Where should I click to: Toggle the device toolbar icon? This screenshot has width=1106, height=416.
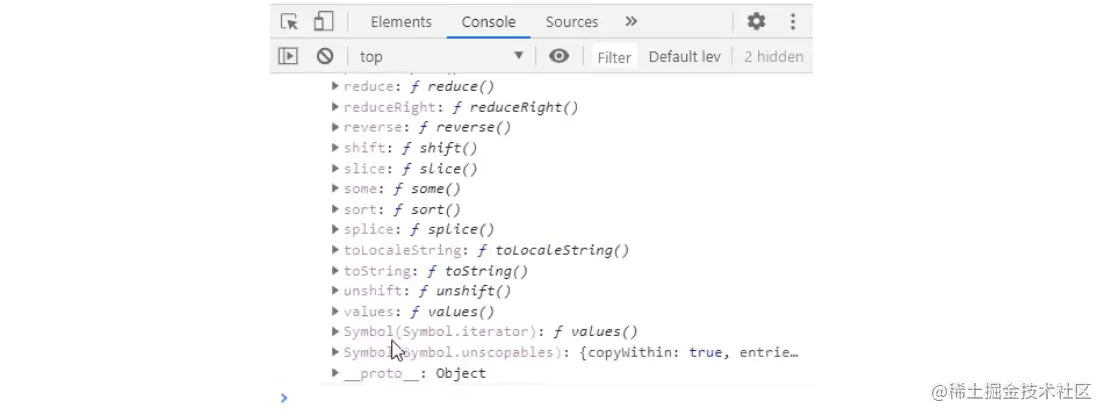coord(323,22)
